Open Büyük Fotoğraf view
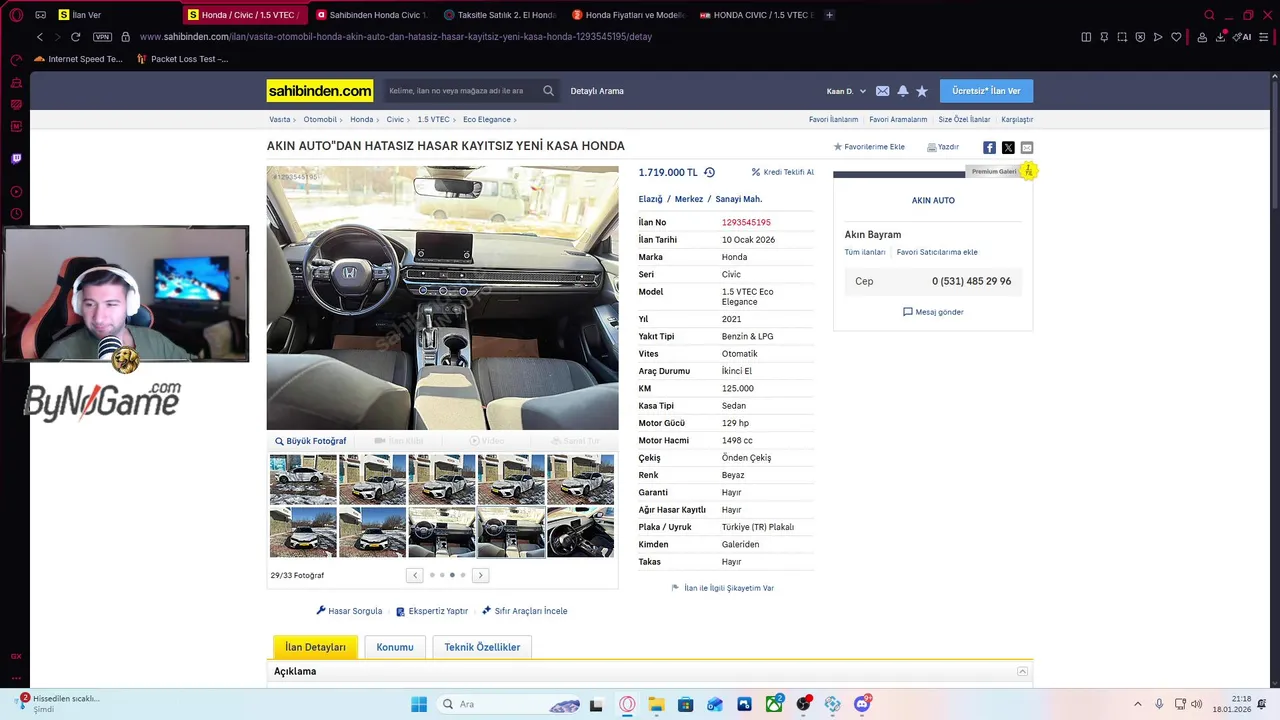Viewport: 1280px width, 720px height. pyautogui.click(x=311, y=441)
